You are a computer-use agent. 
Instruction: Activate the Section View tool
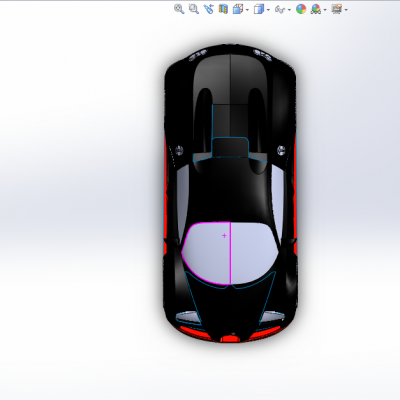point(223,9)
